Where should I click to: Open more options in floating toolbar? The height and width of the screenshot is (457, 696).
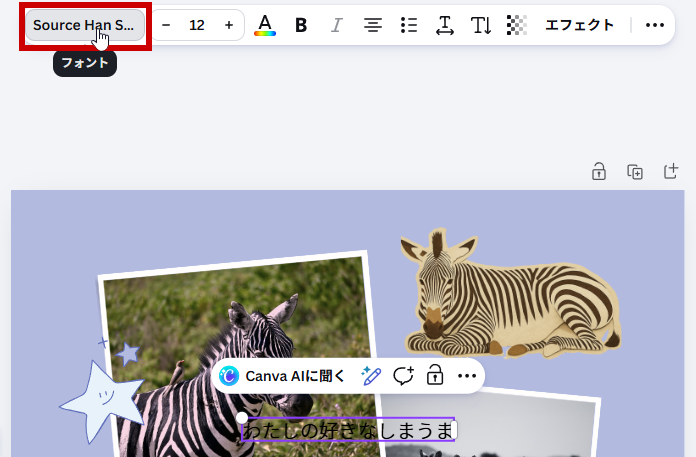(467, 376)
